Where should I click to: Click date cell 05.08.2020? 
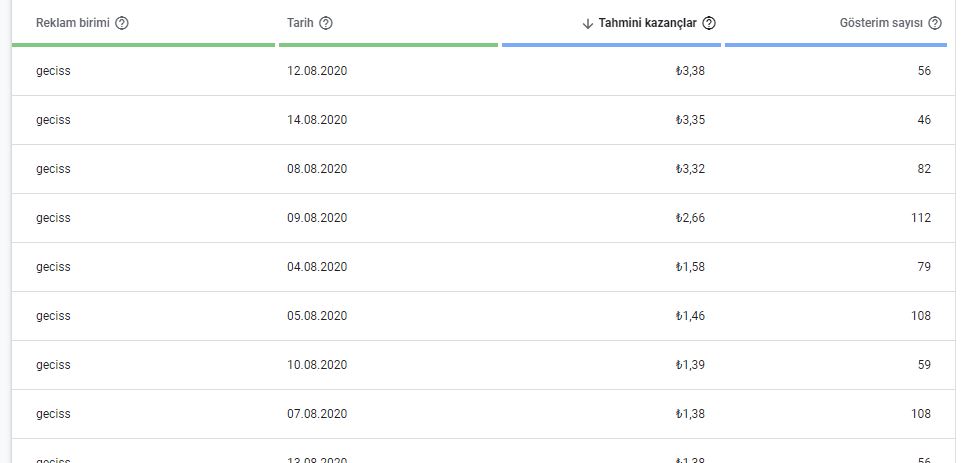(x=317, y=316)
